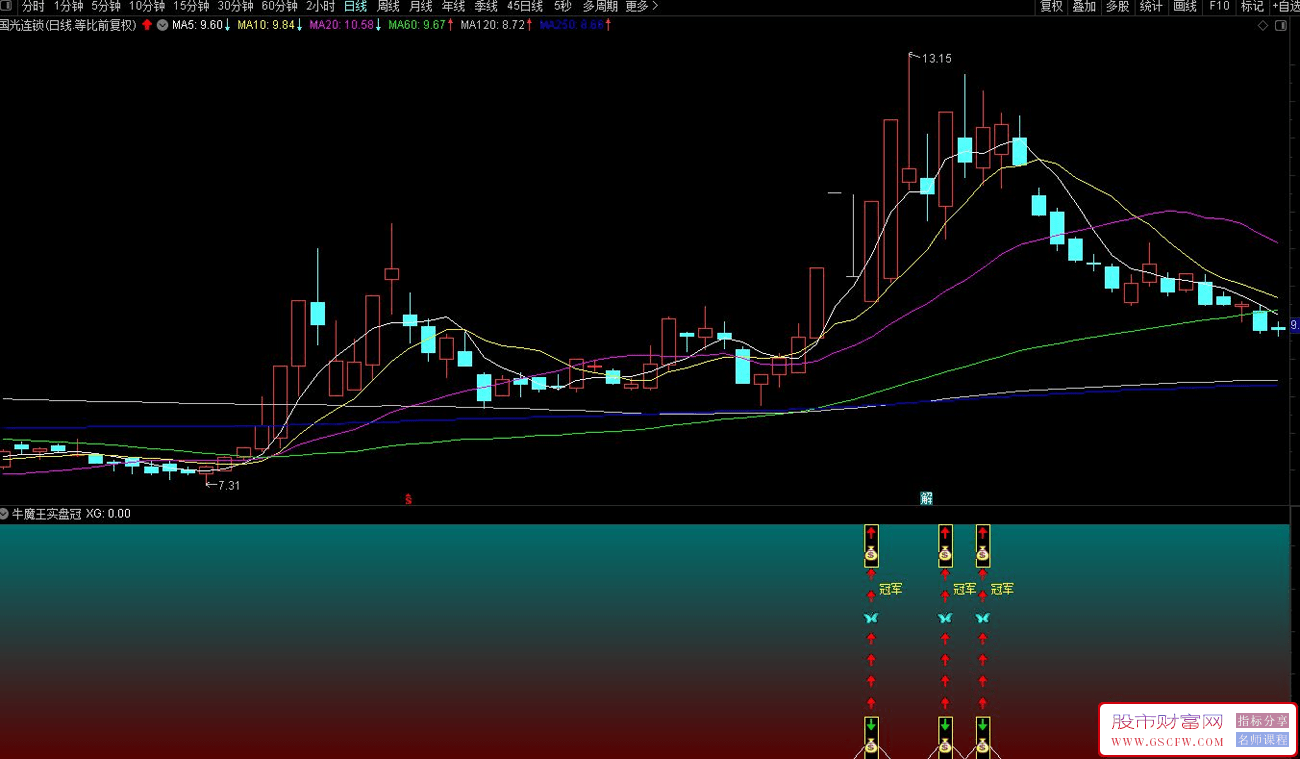Select the 年线 yearly tab
The width and height of the screenshot is (1300, 759).
(454, 6)
